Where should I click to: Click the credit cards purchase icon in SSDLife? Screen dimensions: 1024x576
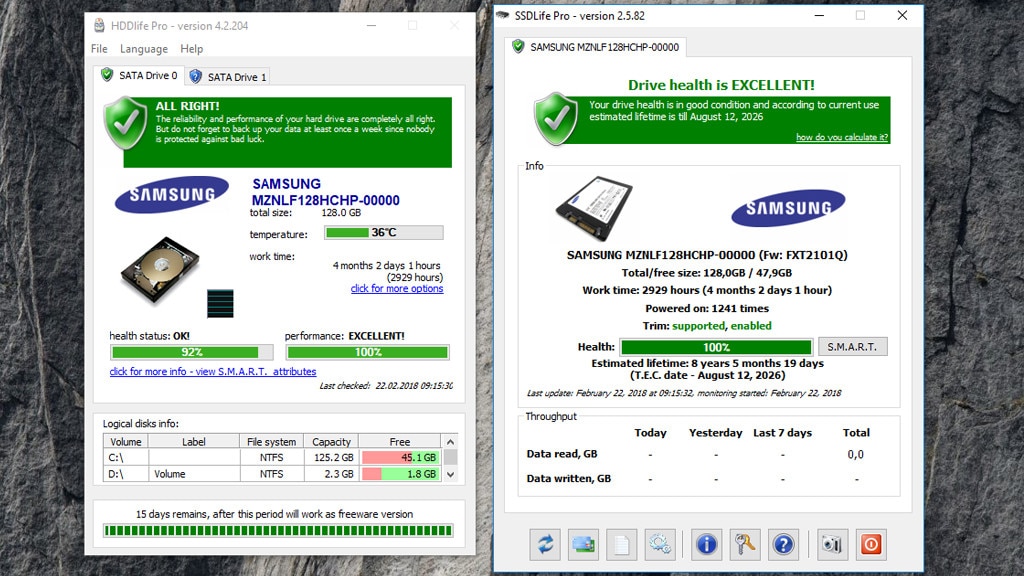point(583,544)
